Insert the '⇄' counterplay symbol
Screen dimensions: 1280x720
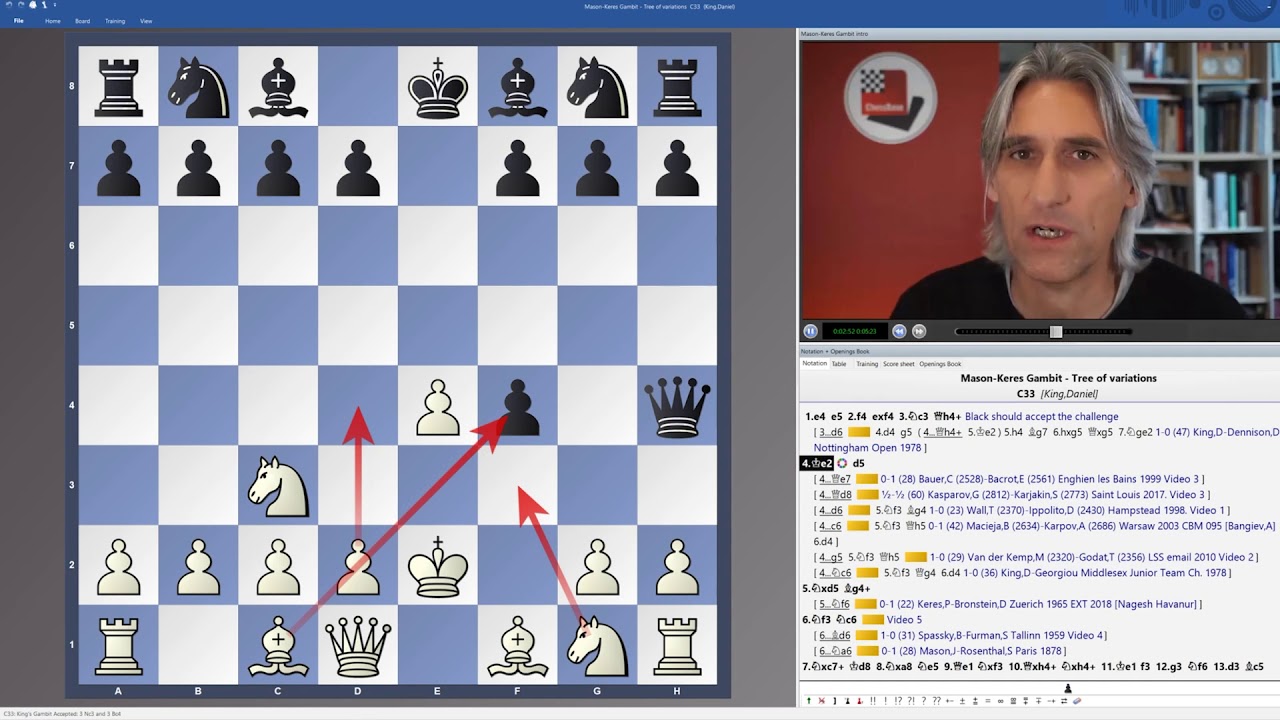tap(1064, 701)
